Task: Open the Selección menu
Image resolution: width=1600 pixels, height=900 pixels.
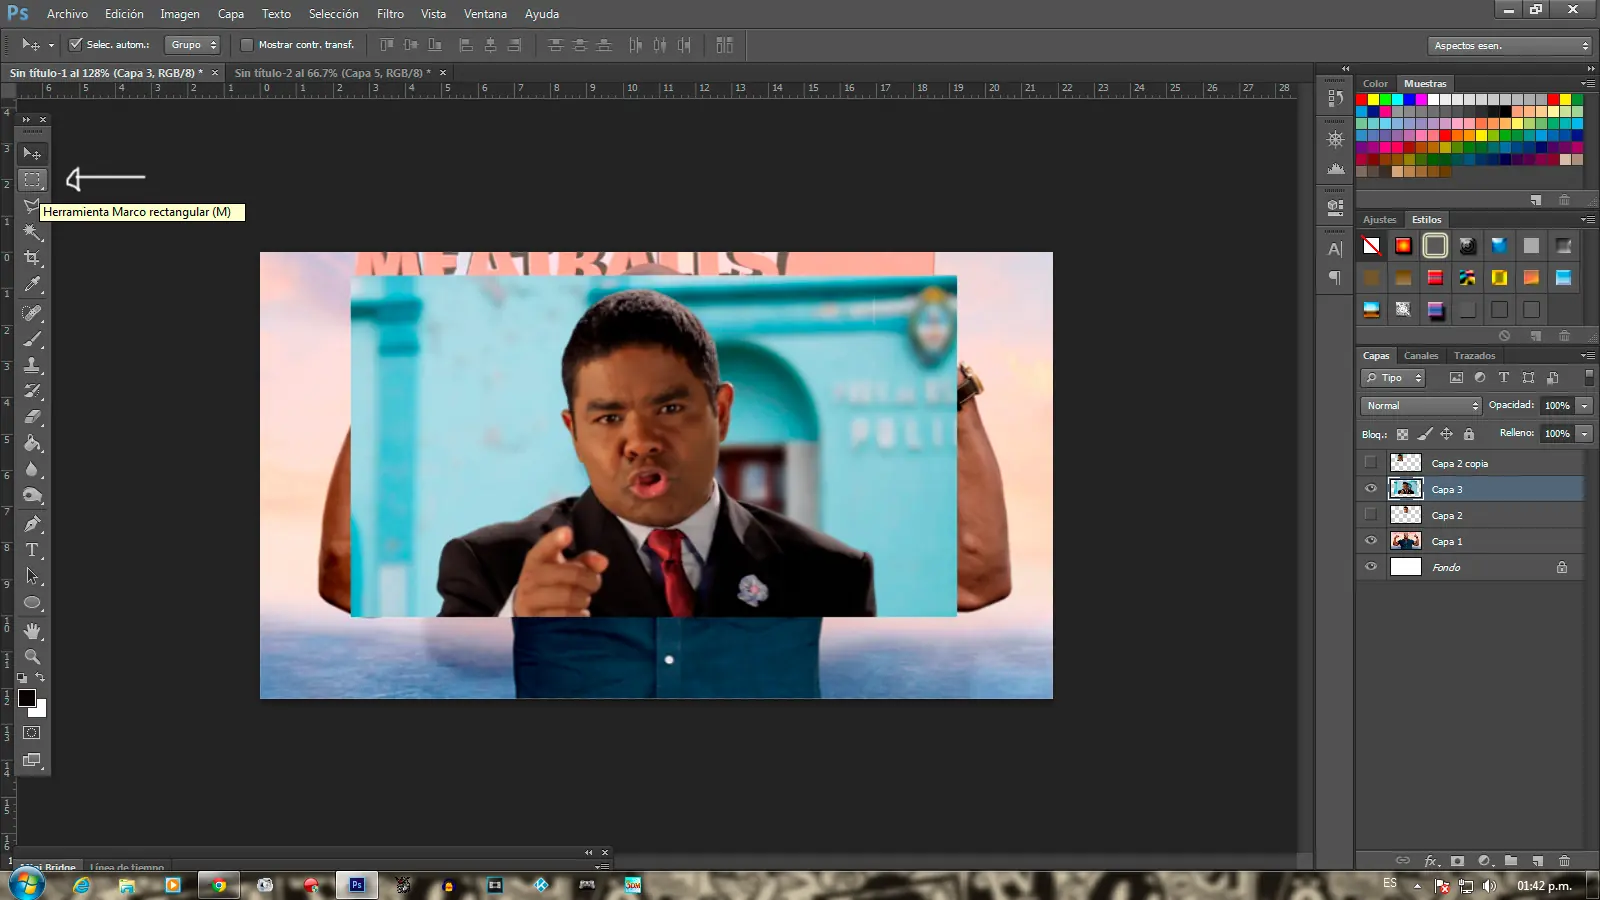Action: (x=333, y=14)
